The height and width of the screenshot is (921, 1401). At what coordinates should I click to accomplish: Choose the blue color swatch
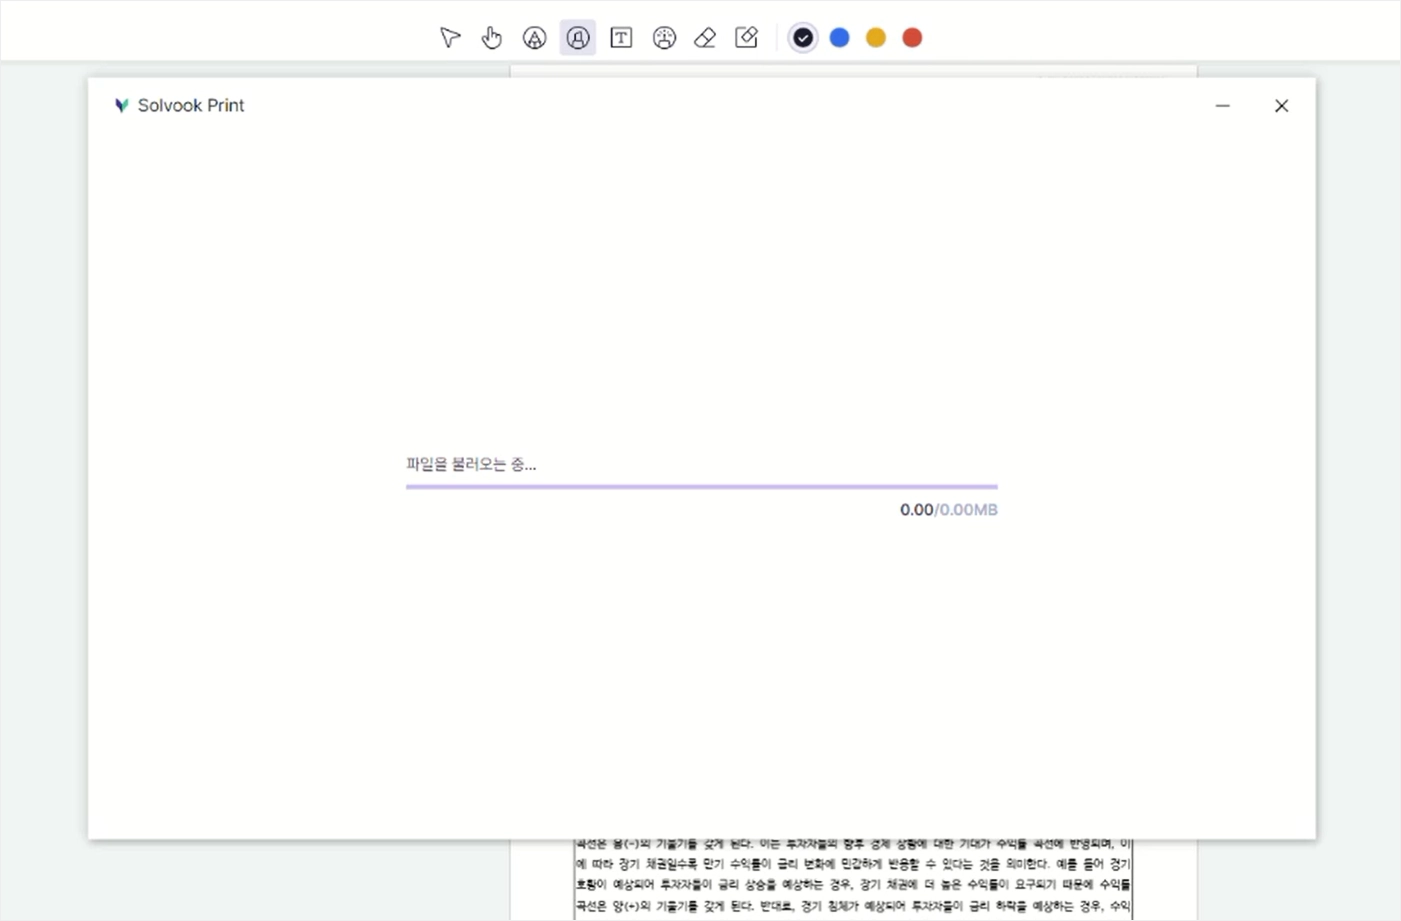[x=840, y=38]
